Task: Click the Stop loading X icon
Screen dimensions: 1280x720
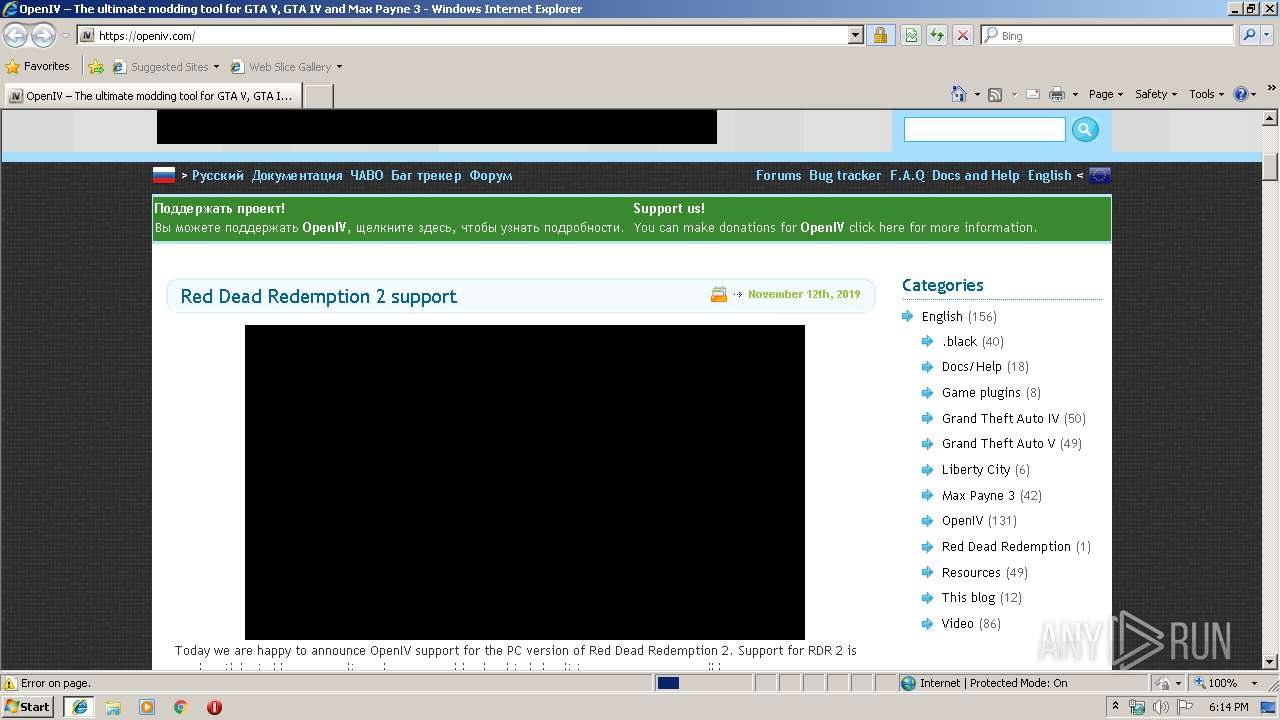Action: [963, 35]
